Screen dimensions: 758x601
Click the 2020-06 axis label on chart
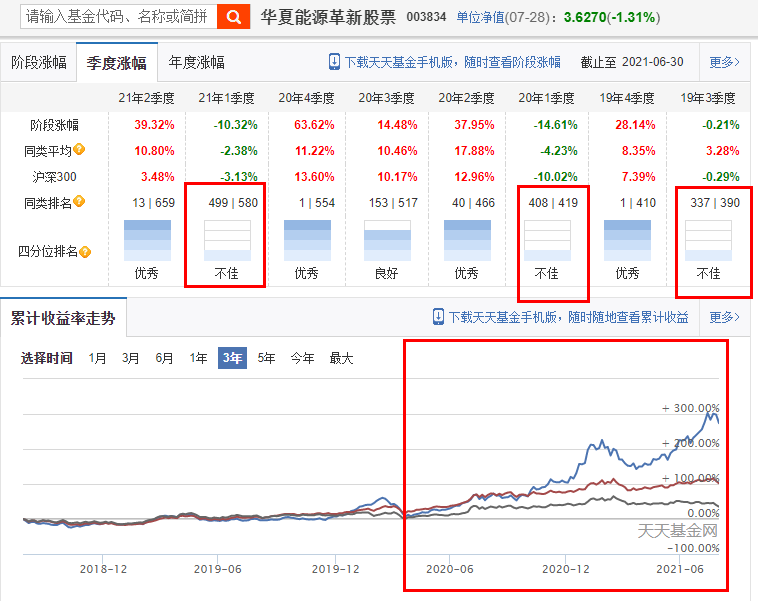(x=450, y=569)
